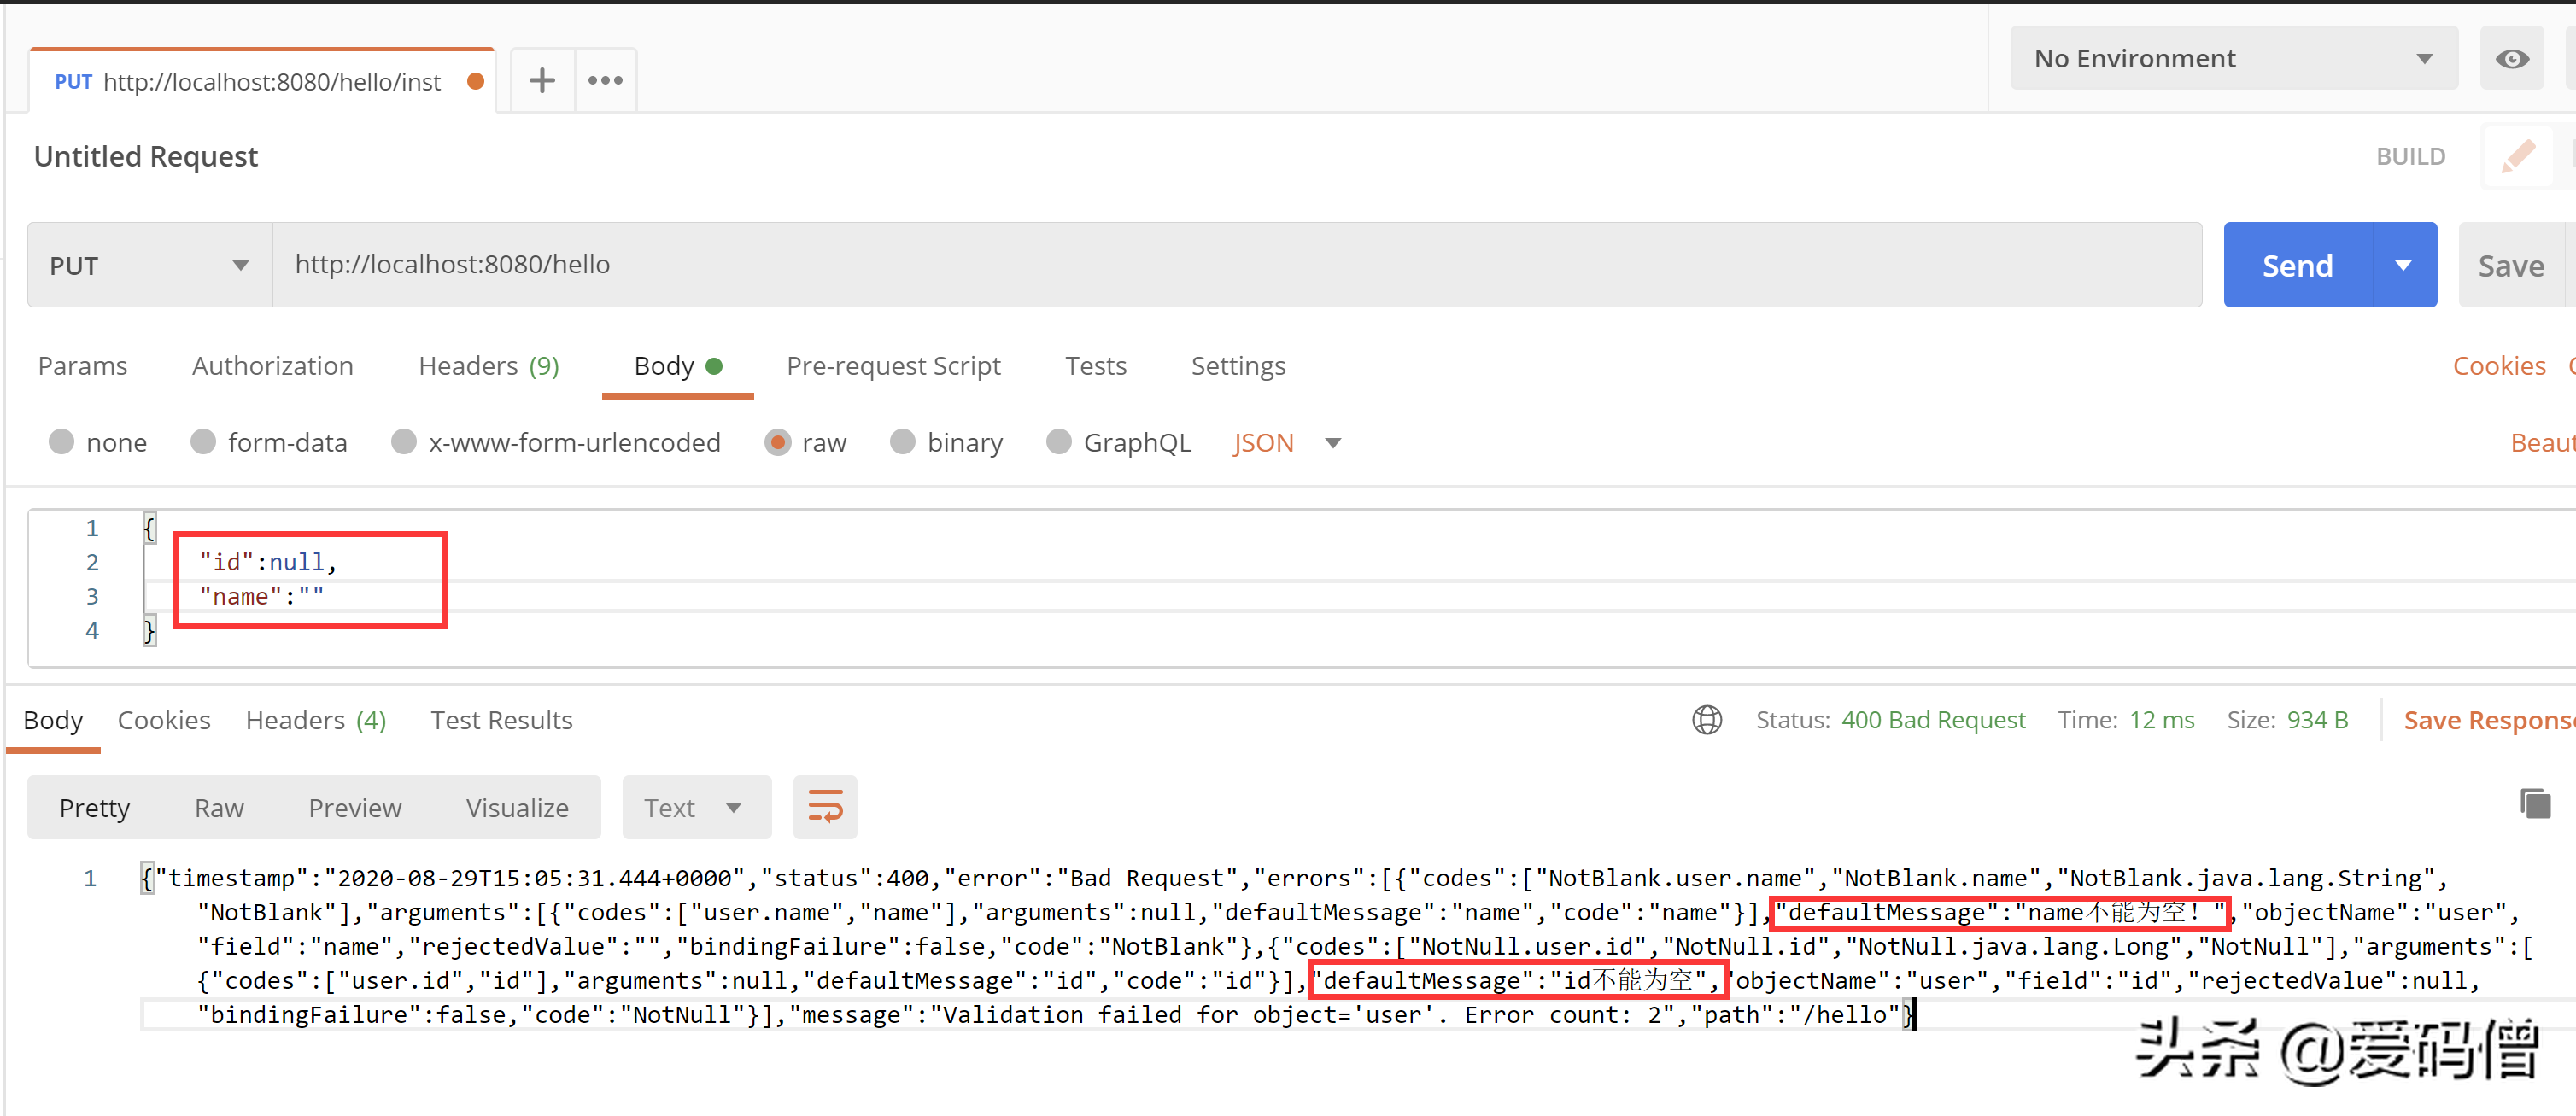The width and height of the screenshot is (2576, 1116).
Task: Click the unsaved changes dot on the PUT tab
Action: click(474, 82)
